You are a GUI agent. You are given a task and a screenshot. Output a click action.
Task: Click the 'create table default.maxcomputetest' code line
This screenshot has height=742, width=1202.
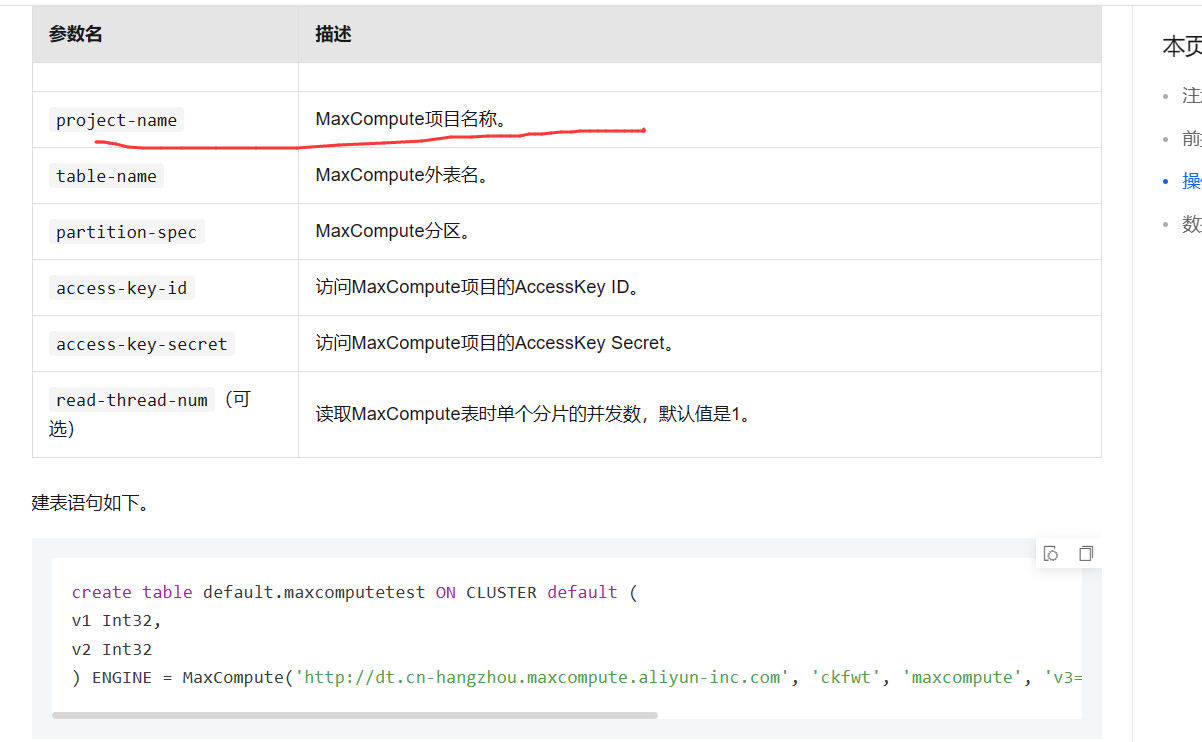pyautogui.click(x=354, y=592)
